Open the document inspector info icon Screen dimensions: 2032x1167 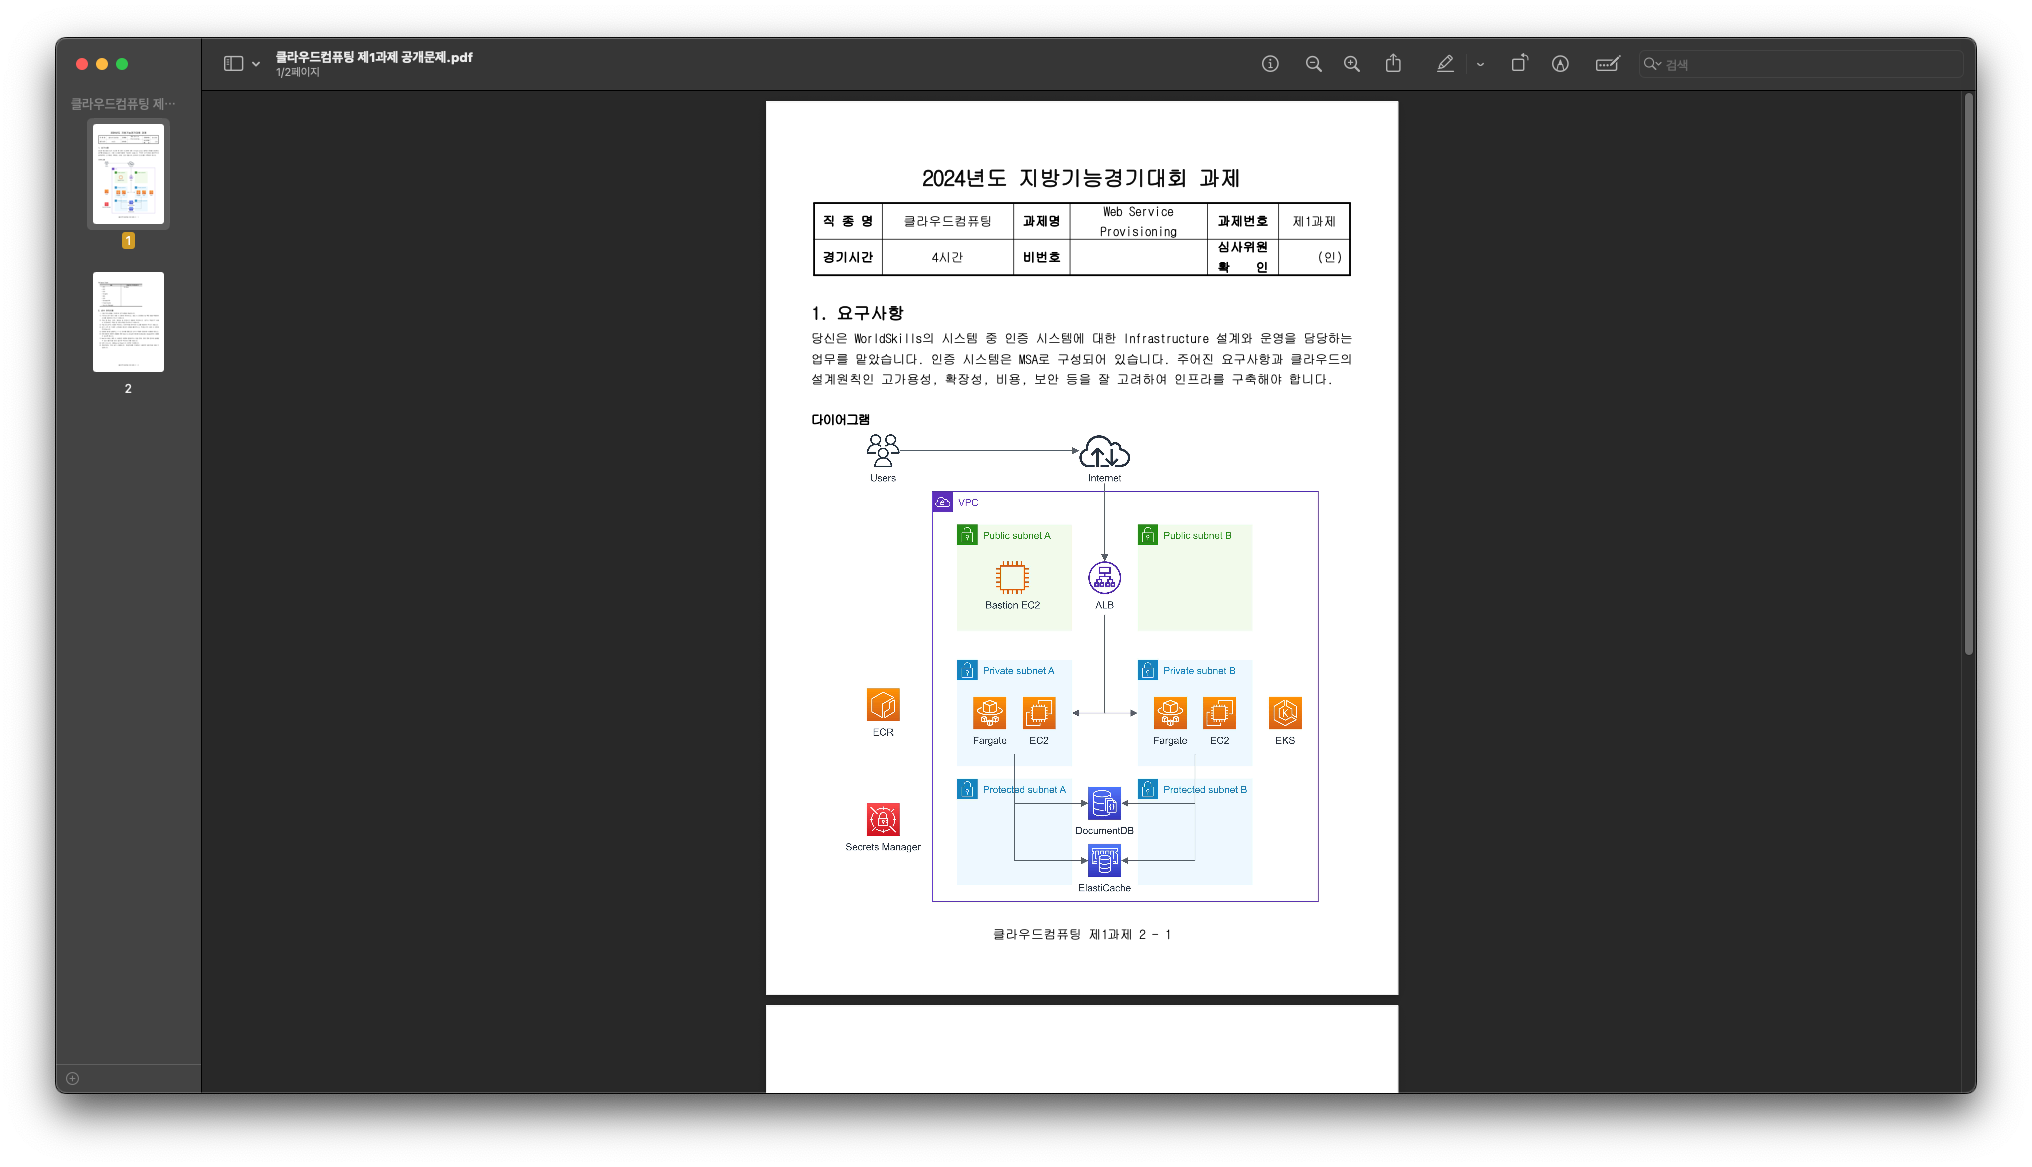coord(1270,64)
